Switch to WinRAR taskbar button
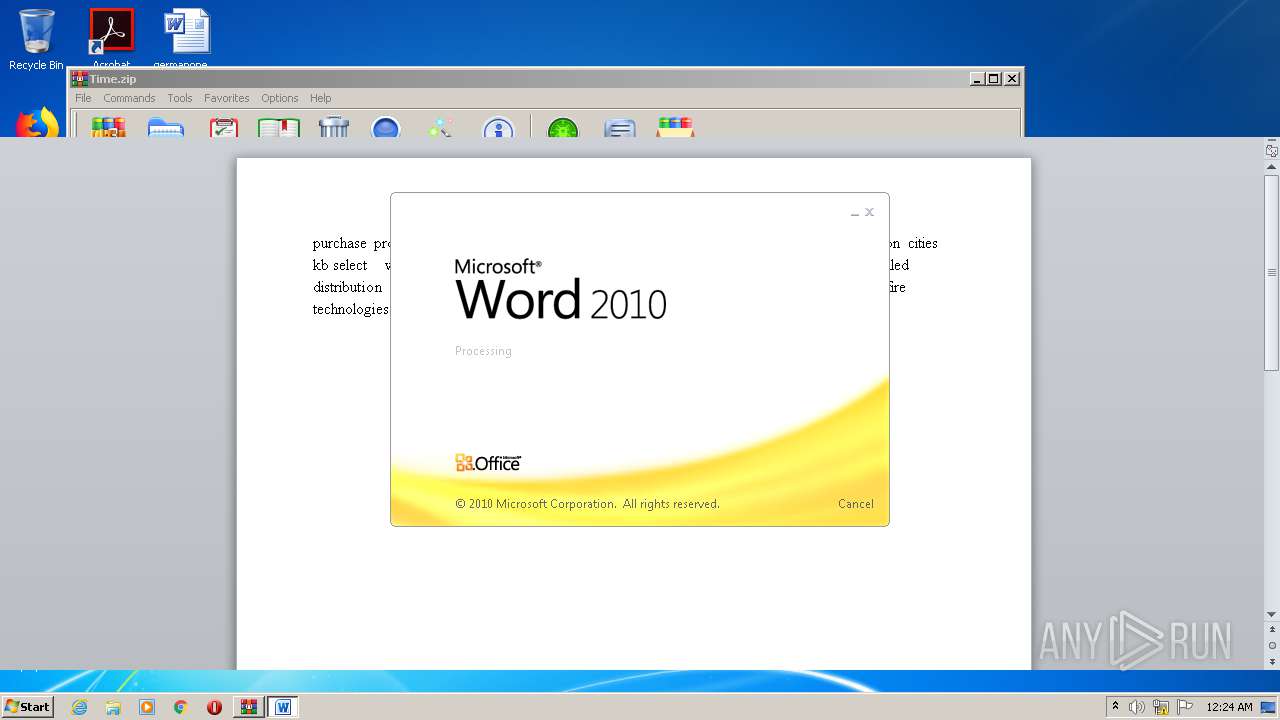Screen dimensions: 1280x720 (249, 707)
